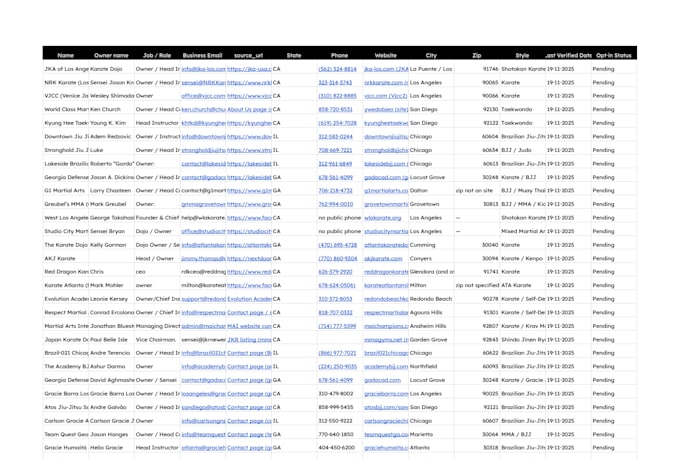Open phone link (562) 324-8814
The width and height of the screenshot is (680, 459).
[x=337, y=69]
